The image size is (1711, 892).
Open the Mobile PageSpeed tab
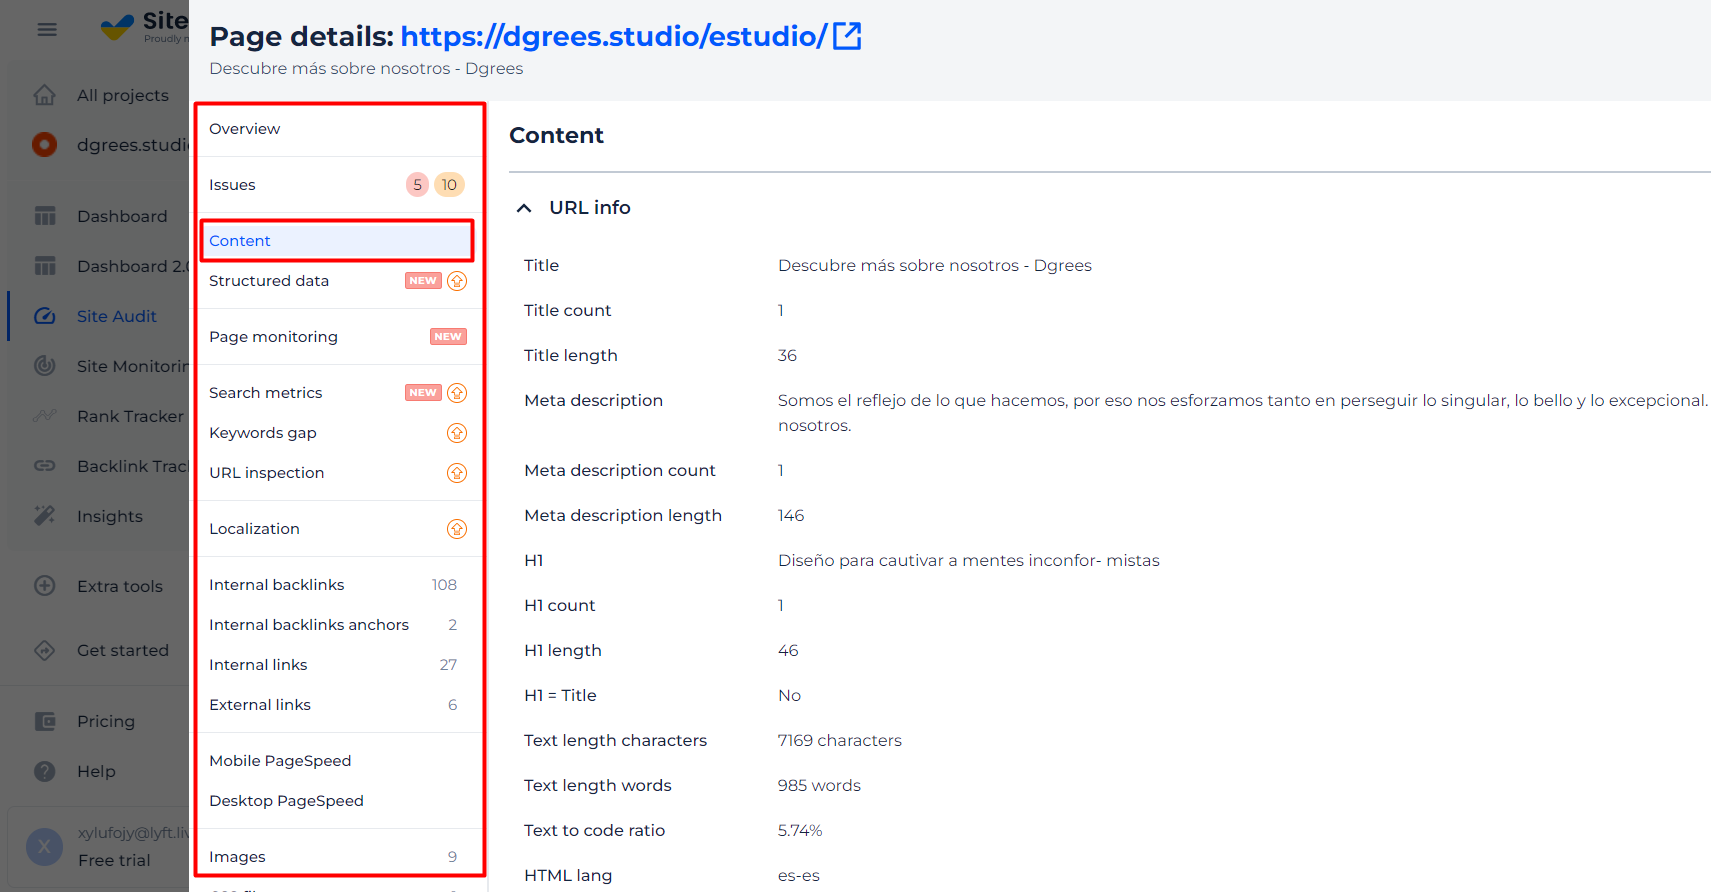point(338,761)
